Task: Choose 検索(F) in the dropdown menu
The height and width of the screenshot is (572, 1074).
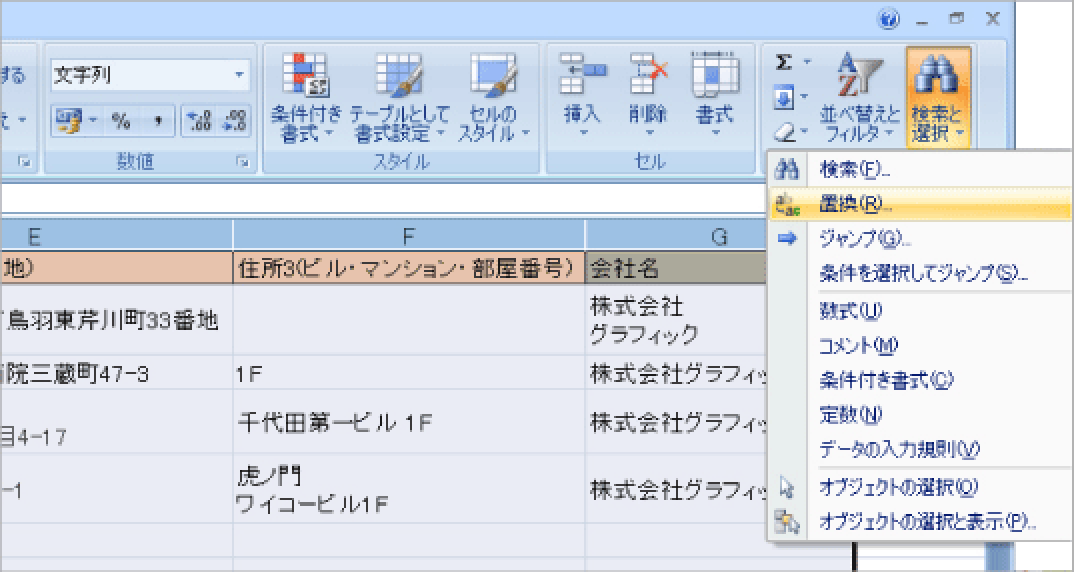Action: tap(853, 170)
